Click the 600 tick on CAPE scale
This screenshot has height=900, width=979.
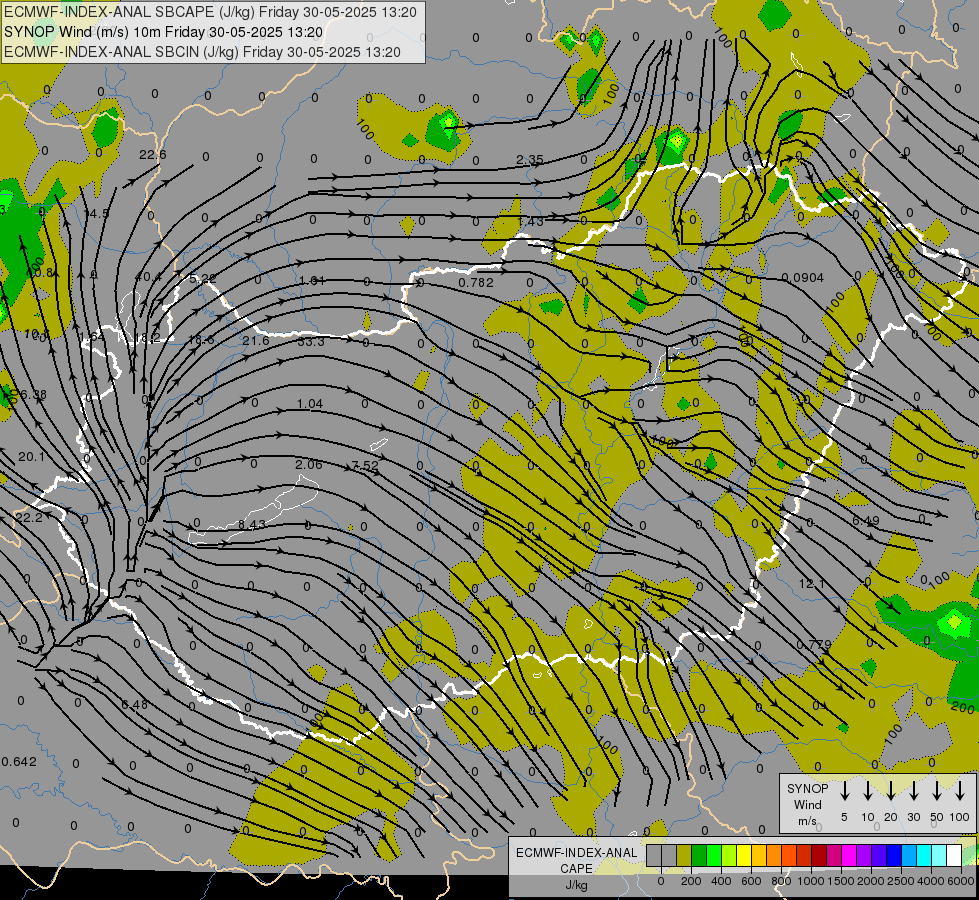tap(751, 881)
